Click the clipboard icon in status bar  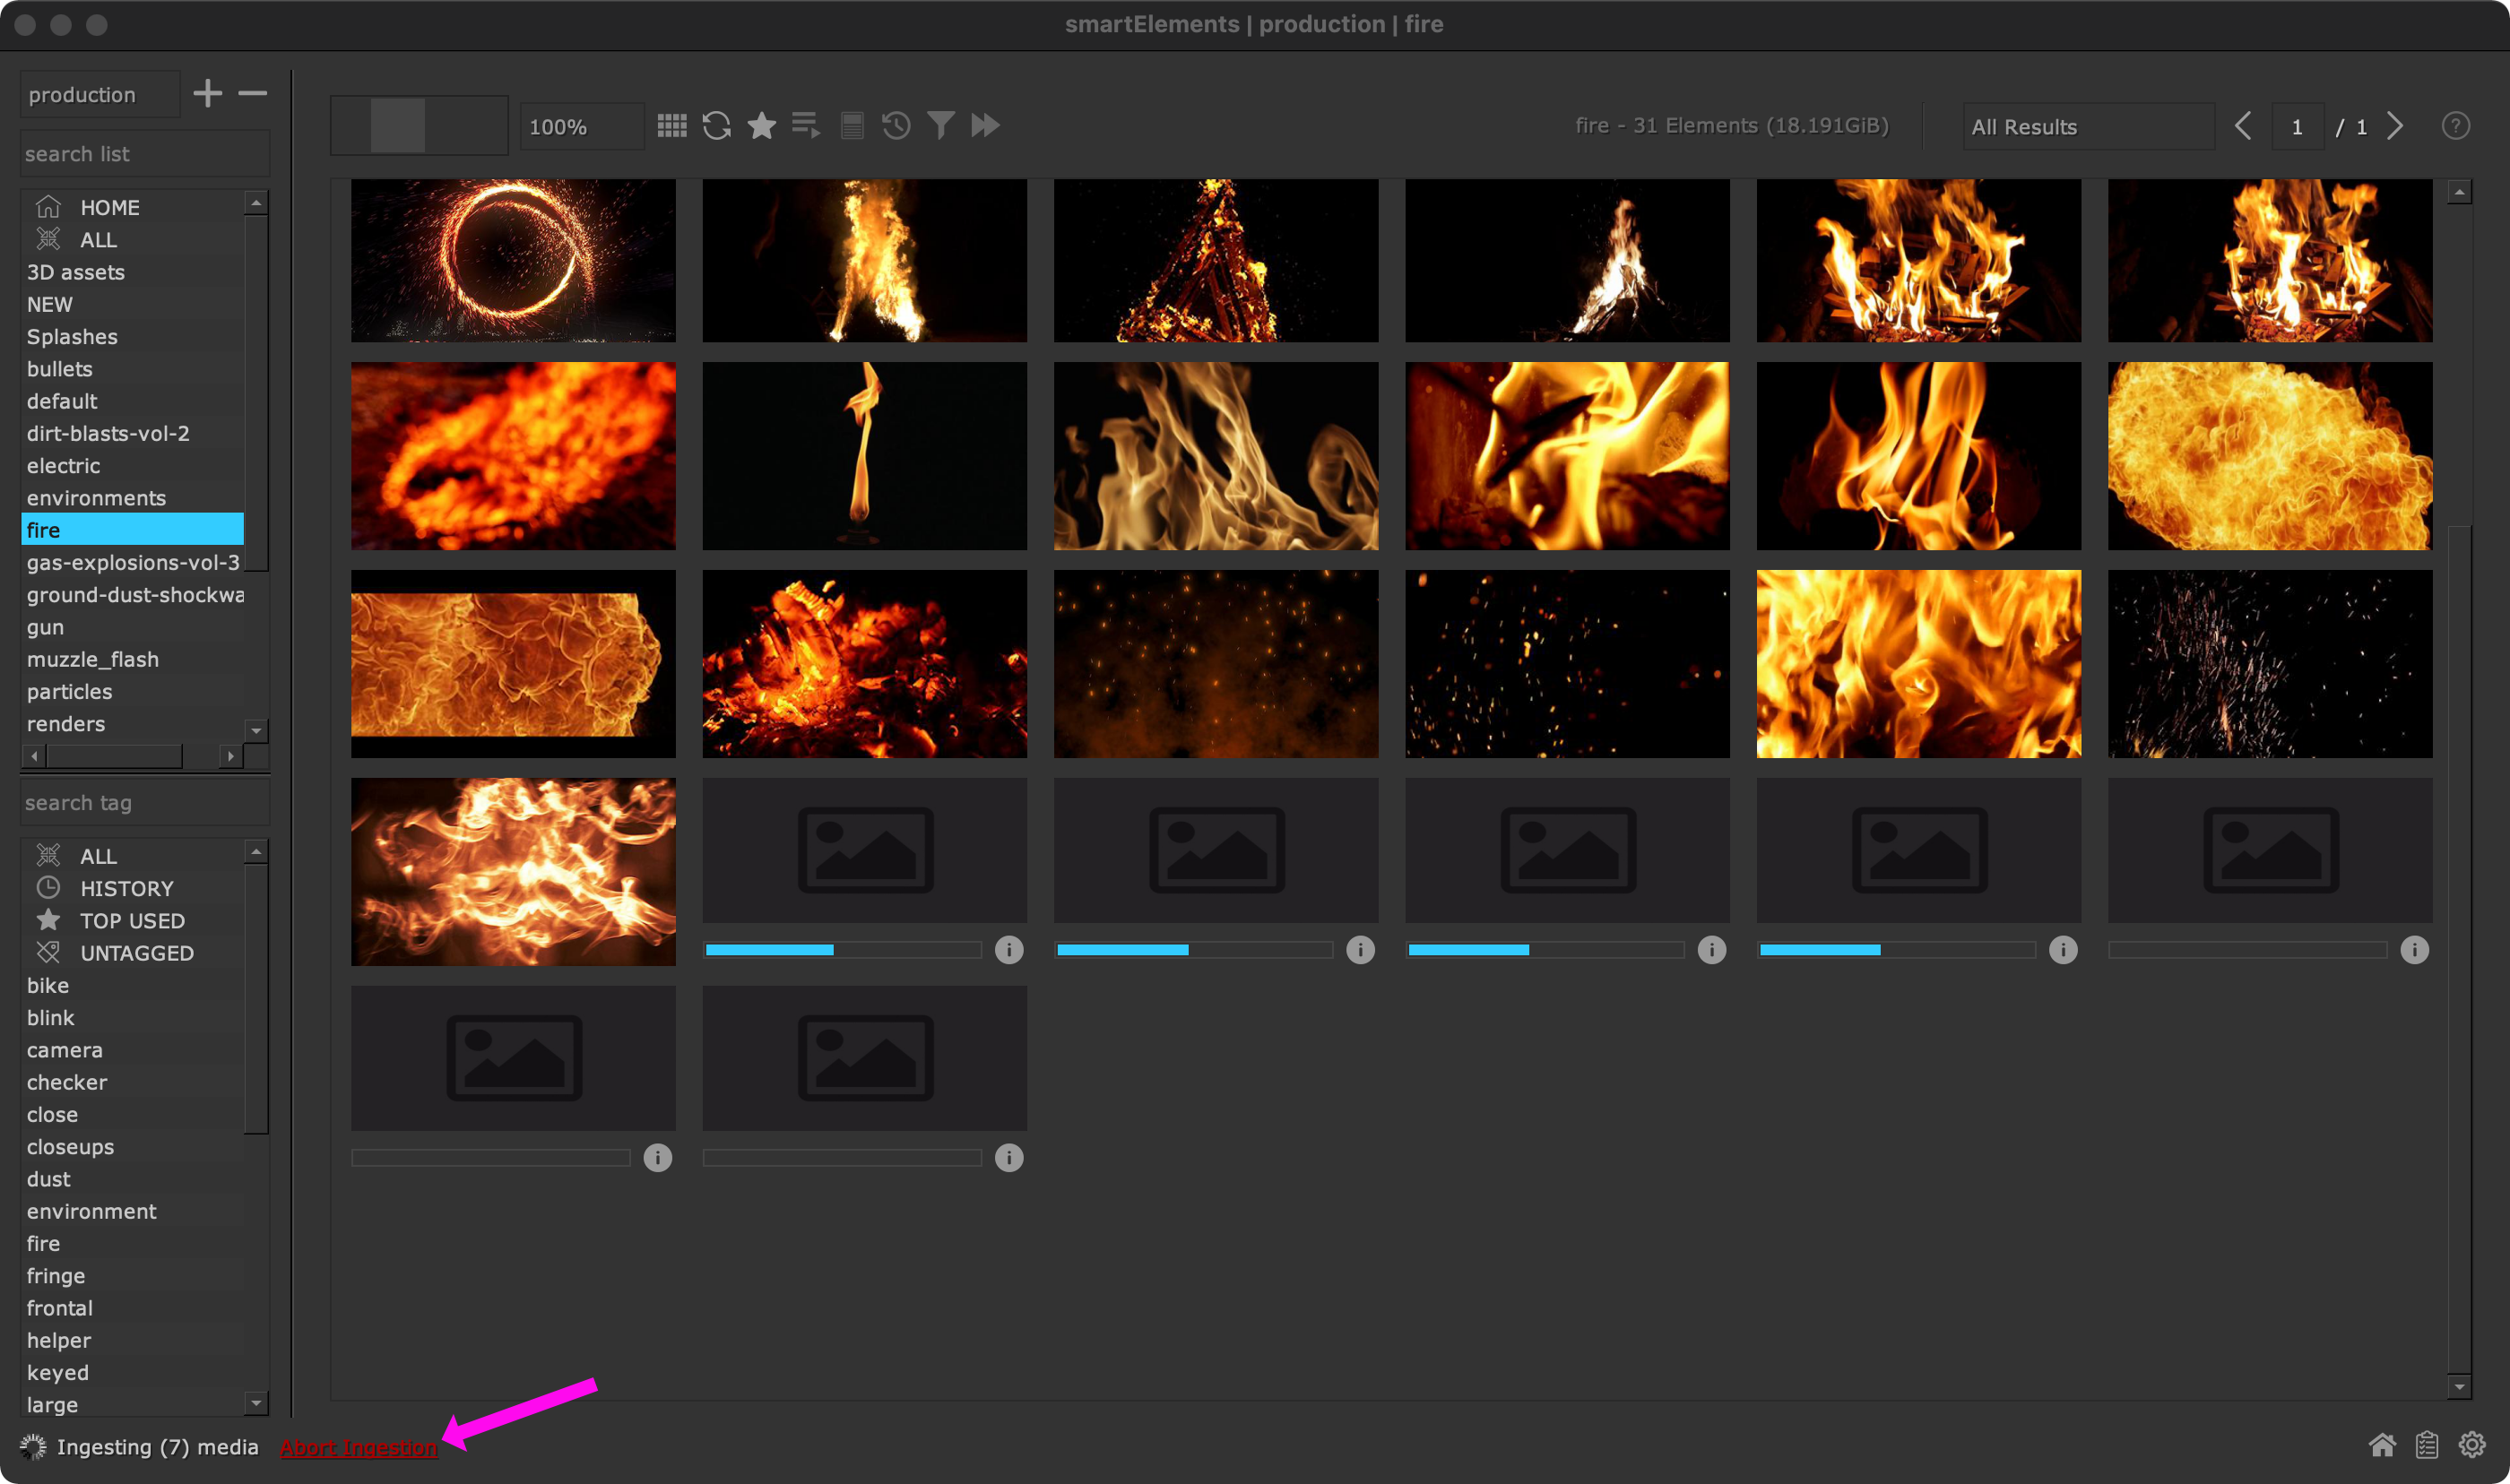coord(2427,1445)
